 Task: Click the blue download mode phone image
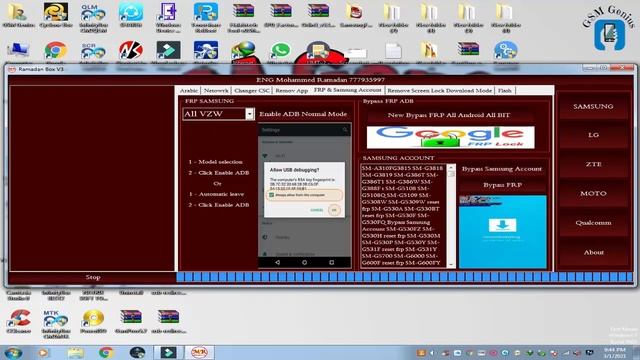click(x=502, y=231)
